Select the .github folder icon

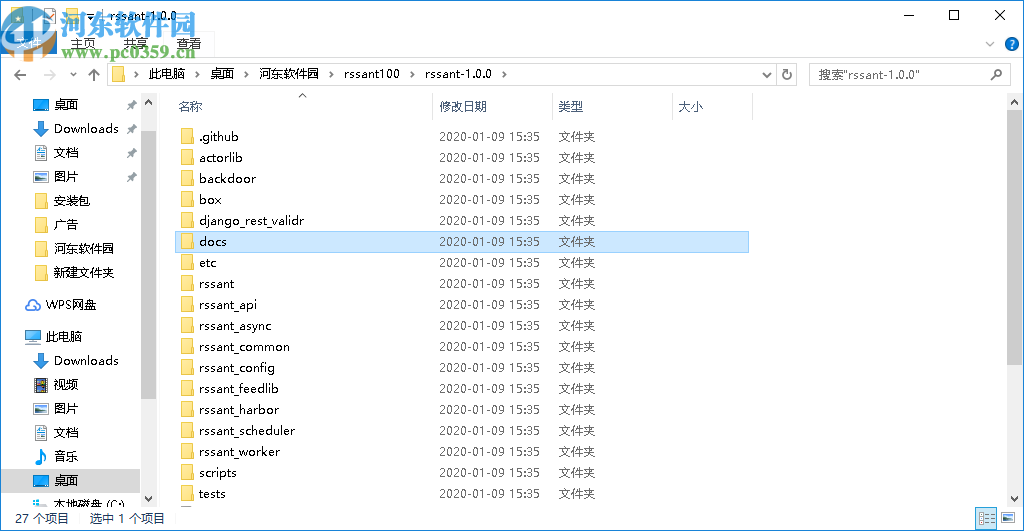pyautogui.click(x=187, y=137)
